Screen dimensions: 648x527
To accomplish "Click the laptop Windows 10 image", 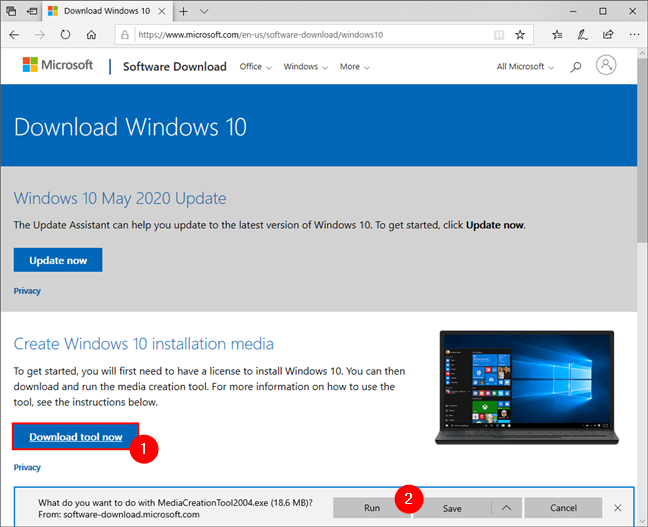I will [527, 387].
